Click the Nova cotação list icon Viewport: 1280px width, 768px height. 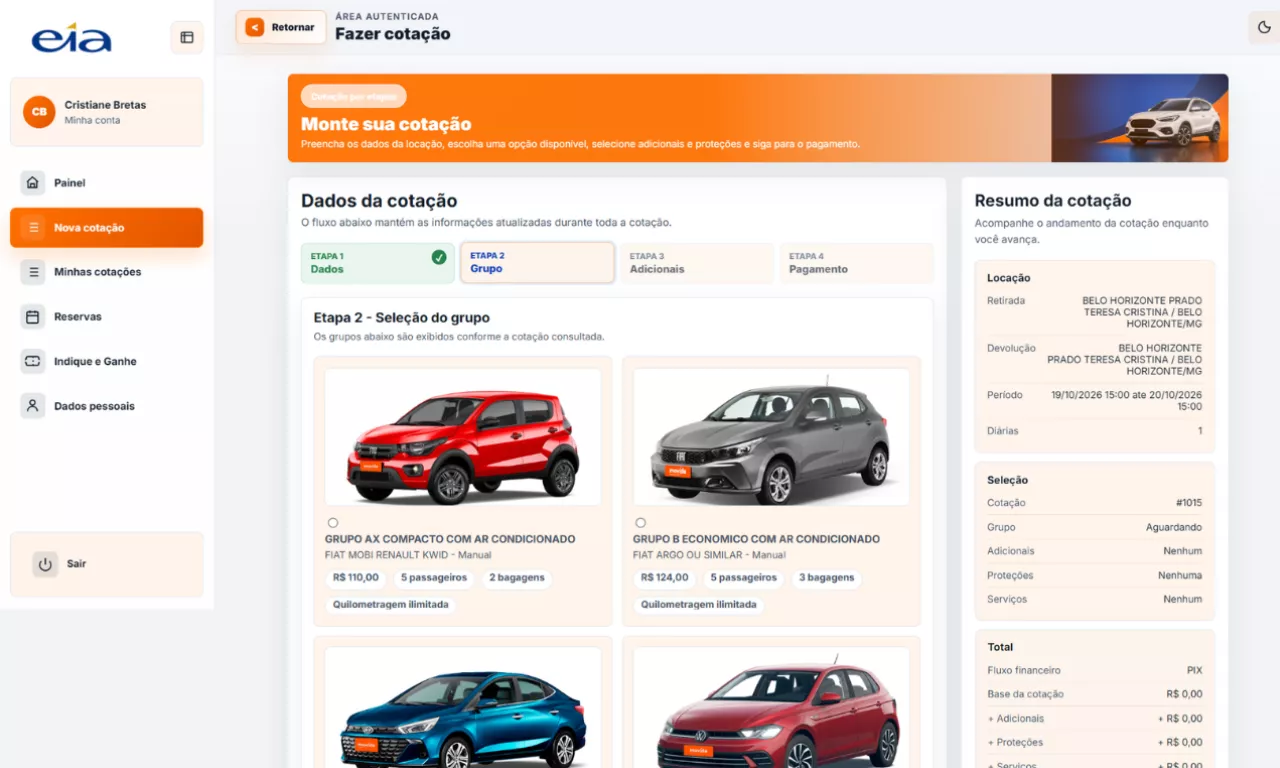point(33,228)
